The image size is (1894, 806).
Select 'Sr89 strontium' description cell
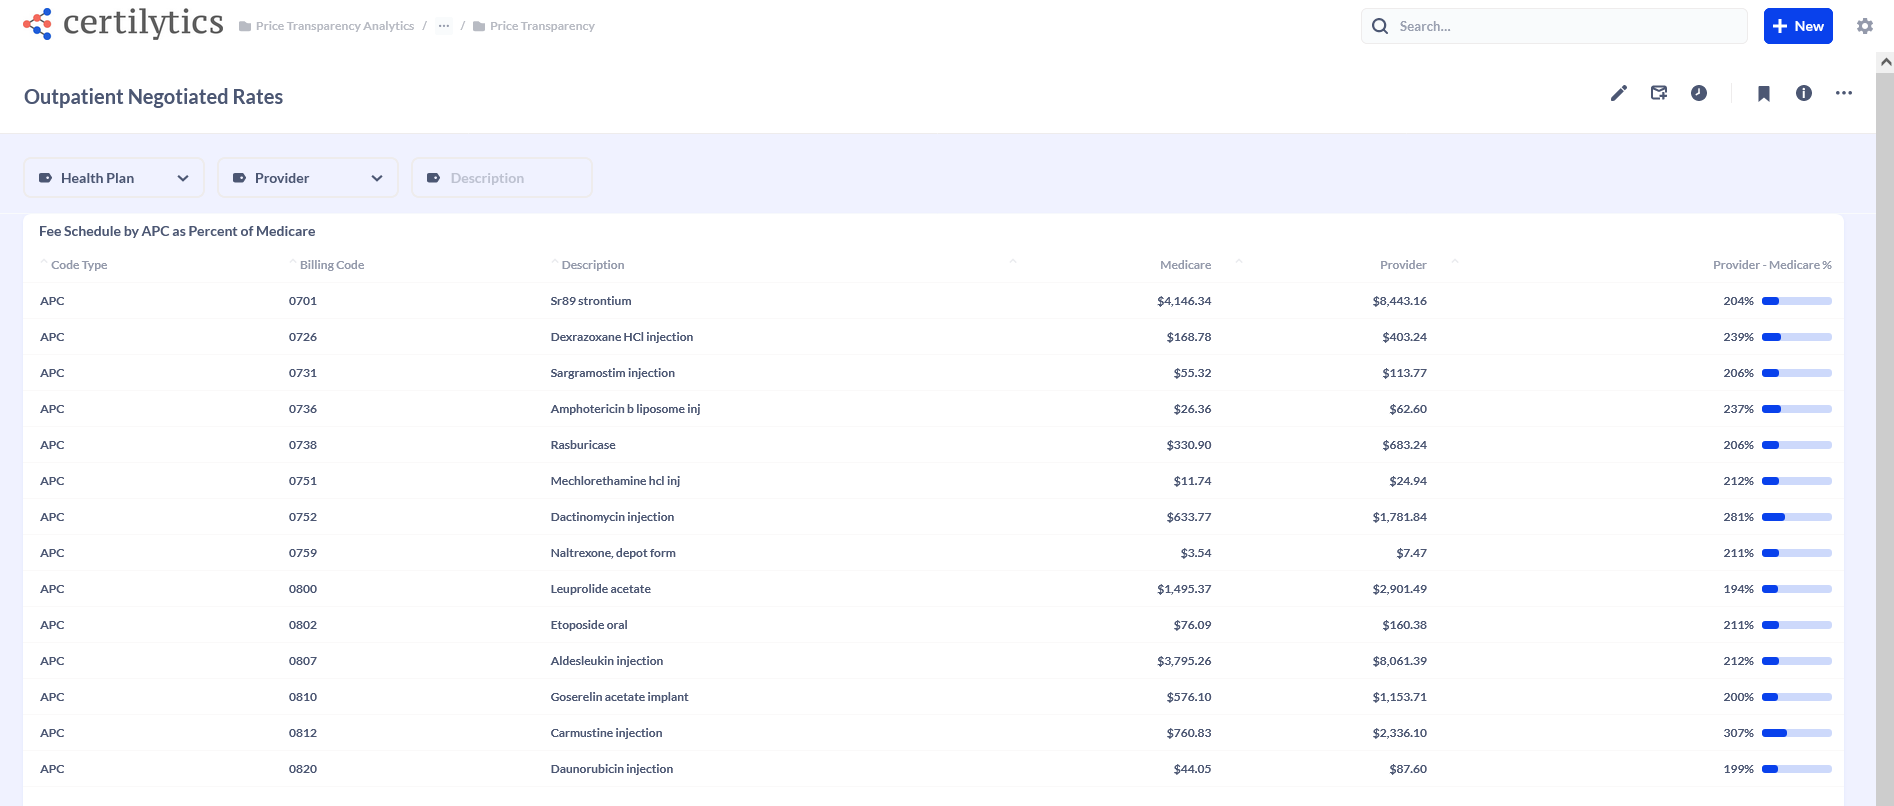point(591,301)
